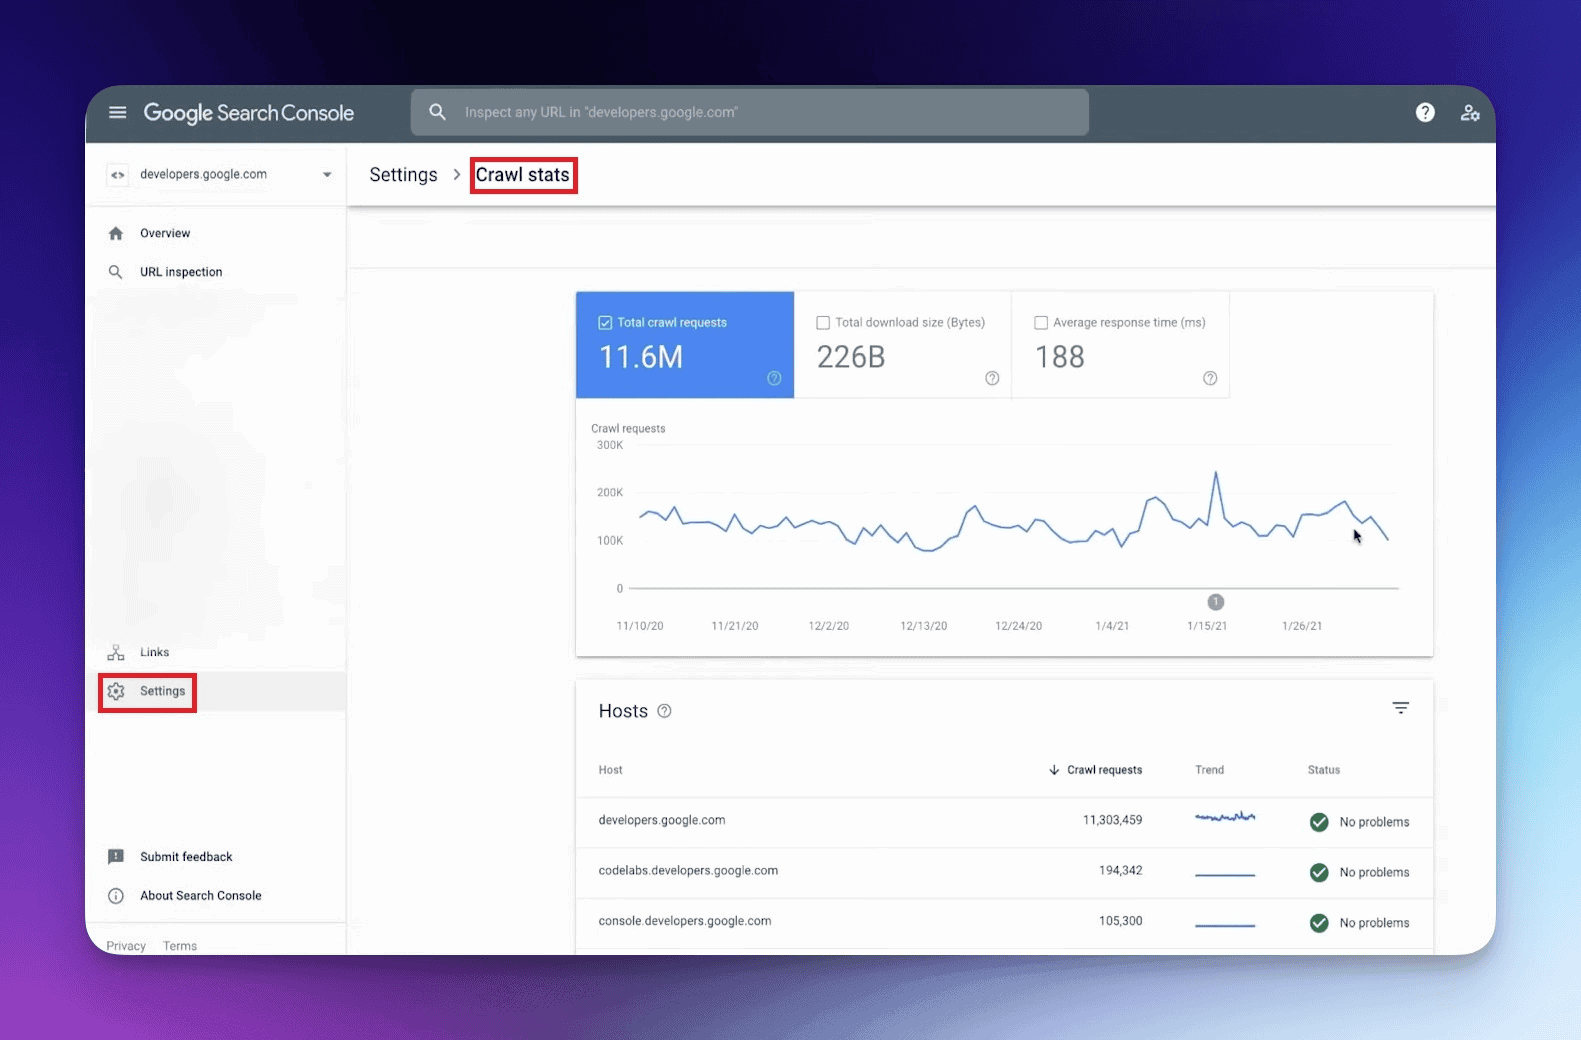Sort hosts by Crawl requests column

pyautogui.click(x=1103, y=770)
